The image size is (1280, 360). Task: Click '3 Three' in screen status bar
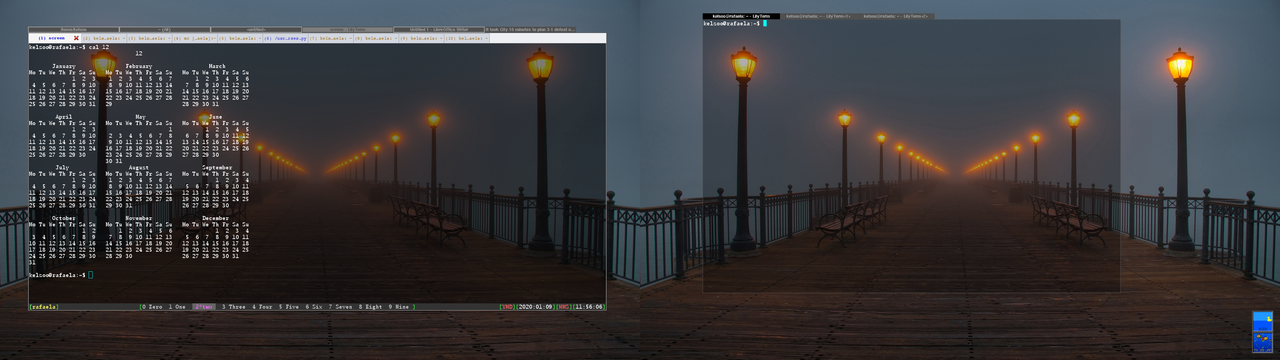click(234, 307)
